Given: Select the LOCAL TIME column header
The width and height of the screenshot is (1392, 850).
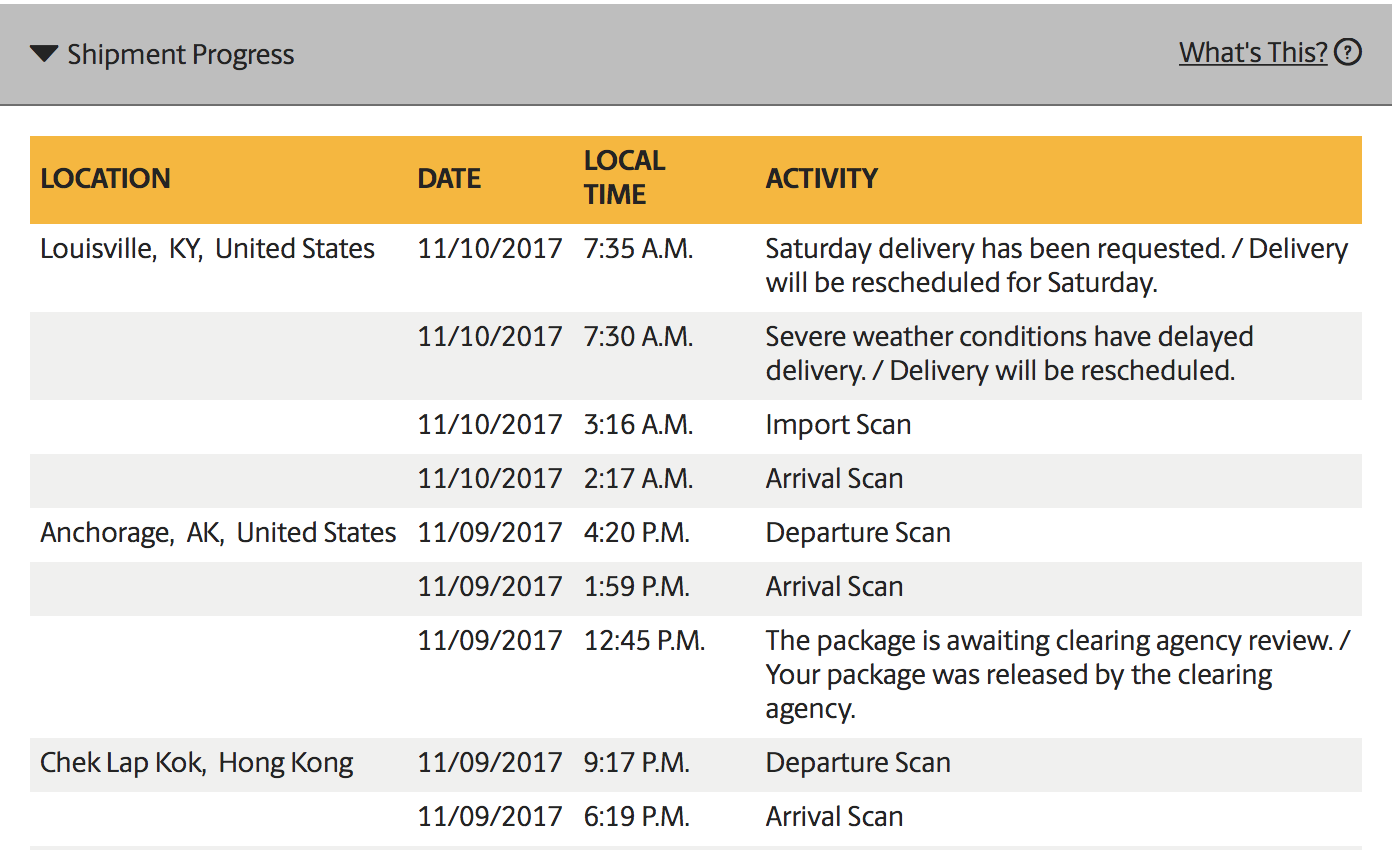Looking at the screenshot, I should click(x=624, y=177).
